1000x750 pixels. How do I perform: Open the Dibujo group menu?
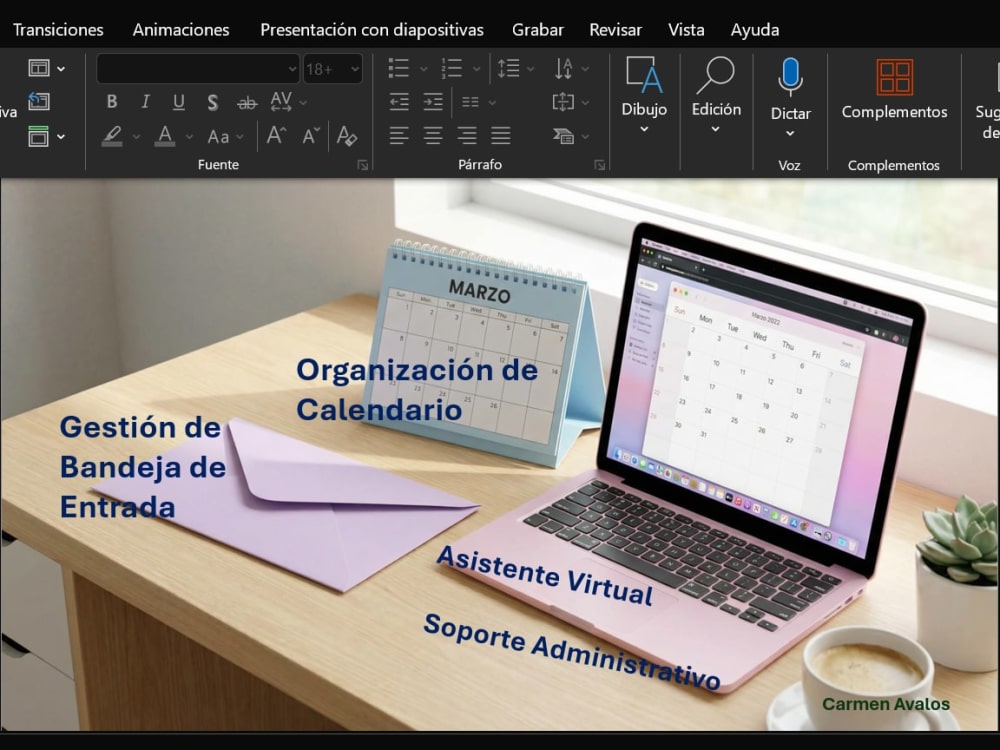pos(644,94)
